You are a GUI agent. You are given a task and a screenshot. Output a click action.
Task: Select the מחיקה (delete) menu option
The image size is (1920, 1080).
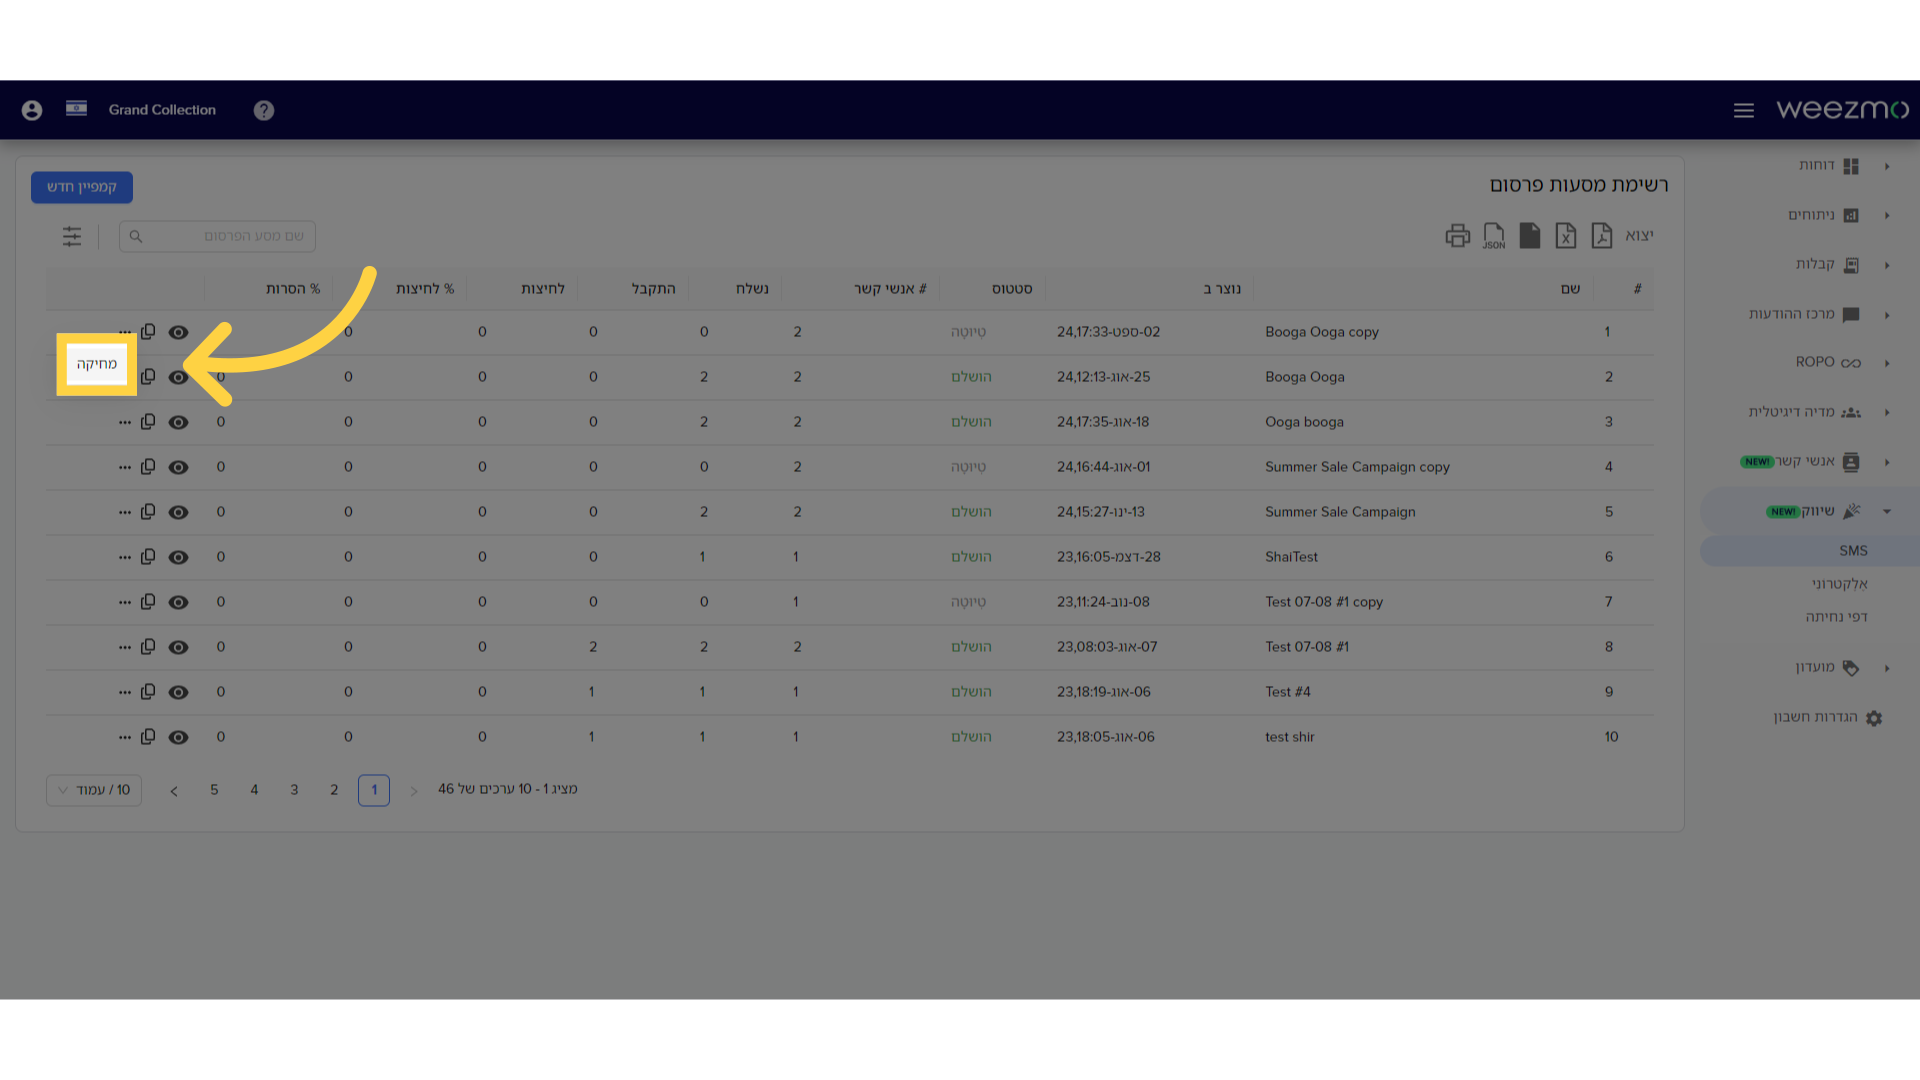(x=97, y=364)
